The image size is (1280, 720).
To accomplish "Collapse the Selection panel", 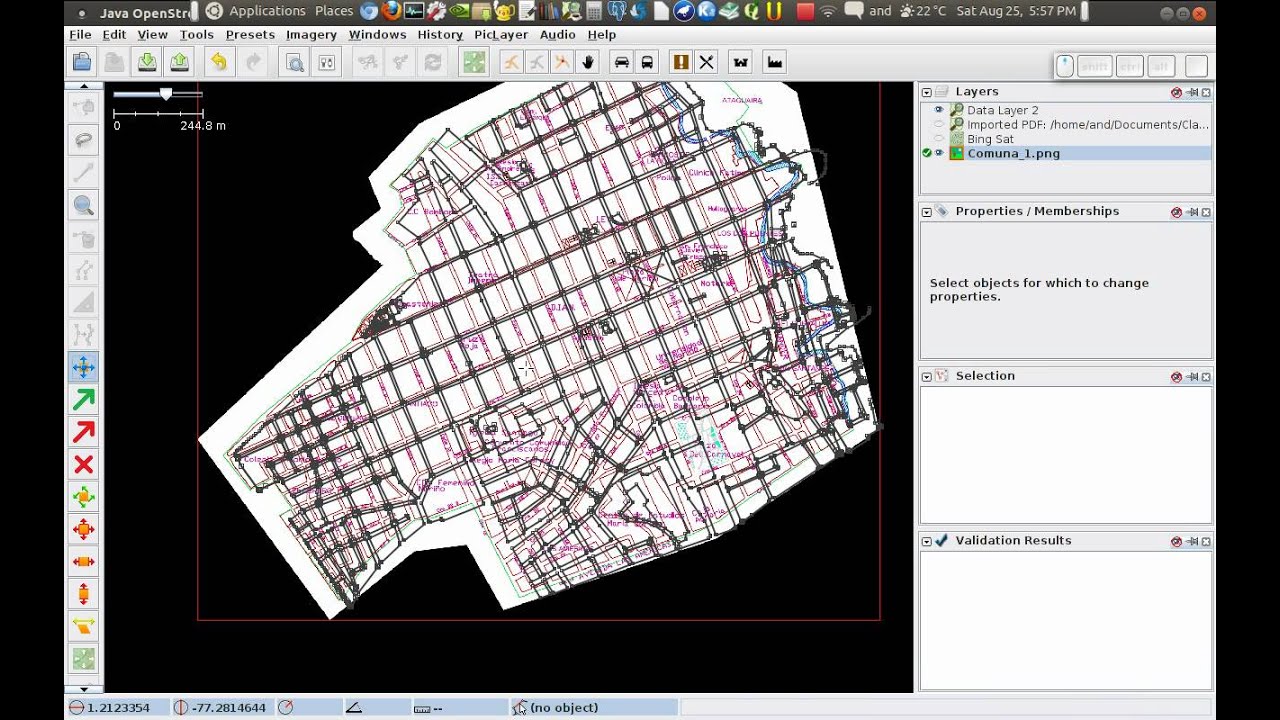I will tap(927, 377).
